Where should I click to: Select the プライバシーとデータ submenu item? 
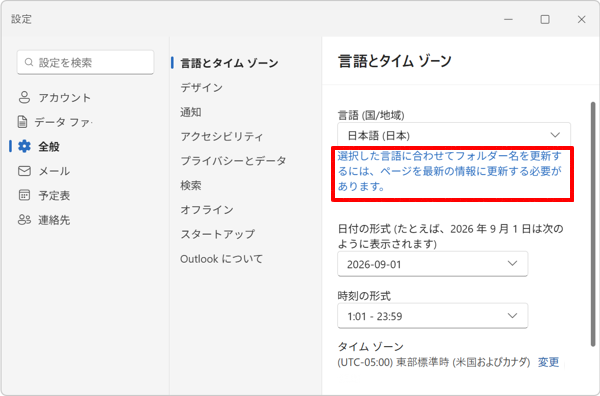pyautogui.click(x=233, y=161)
